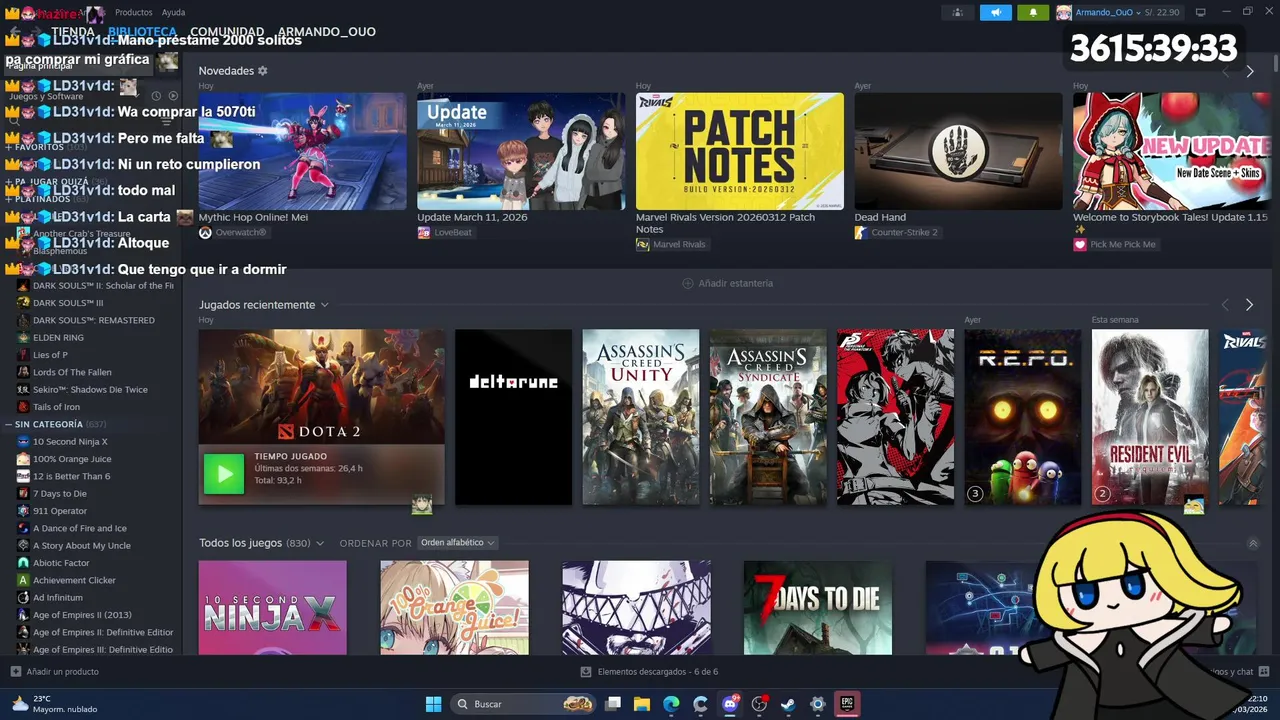Viewport: 1280px width, 720px height.
Task: Select the 7 Days to Die cover
Action: click(817, 607)
